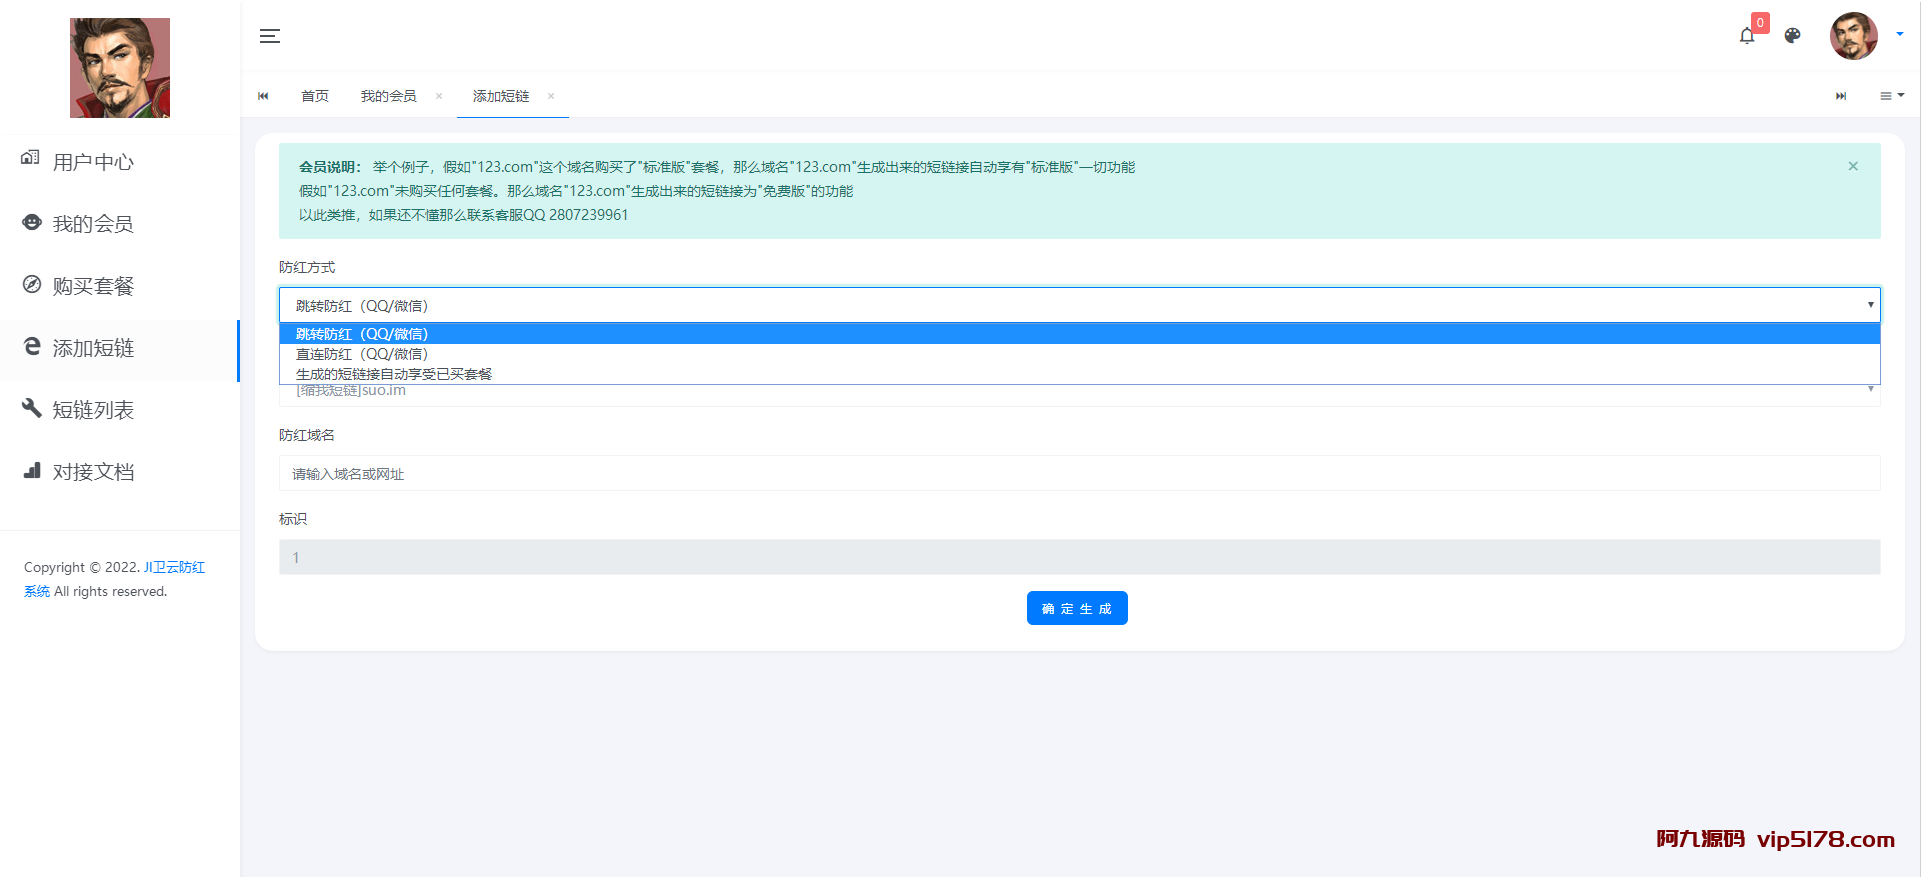Select 直连防红 (QQ/微信) option
1921x877 pixels.
click(362, 354)
